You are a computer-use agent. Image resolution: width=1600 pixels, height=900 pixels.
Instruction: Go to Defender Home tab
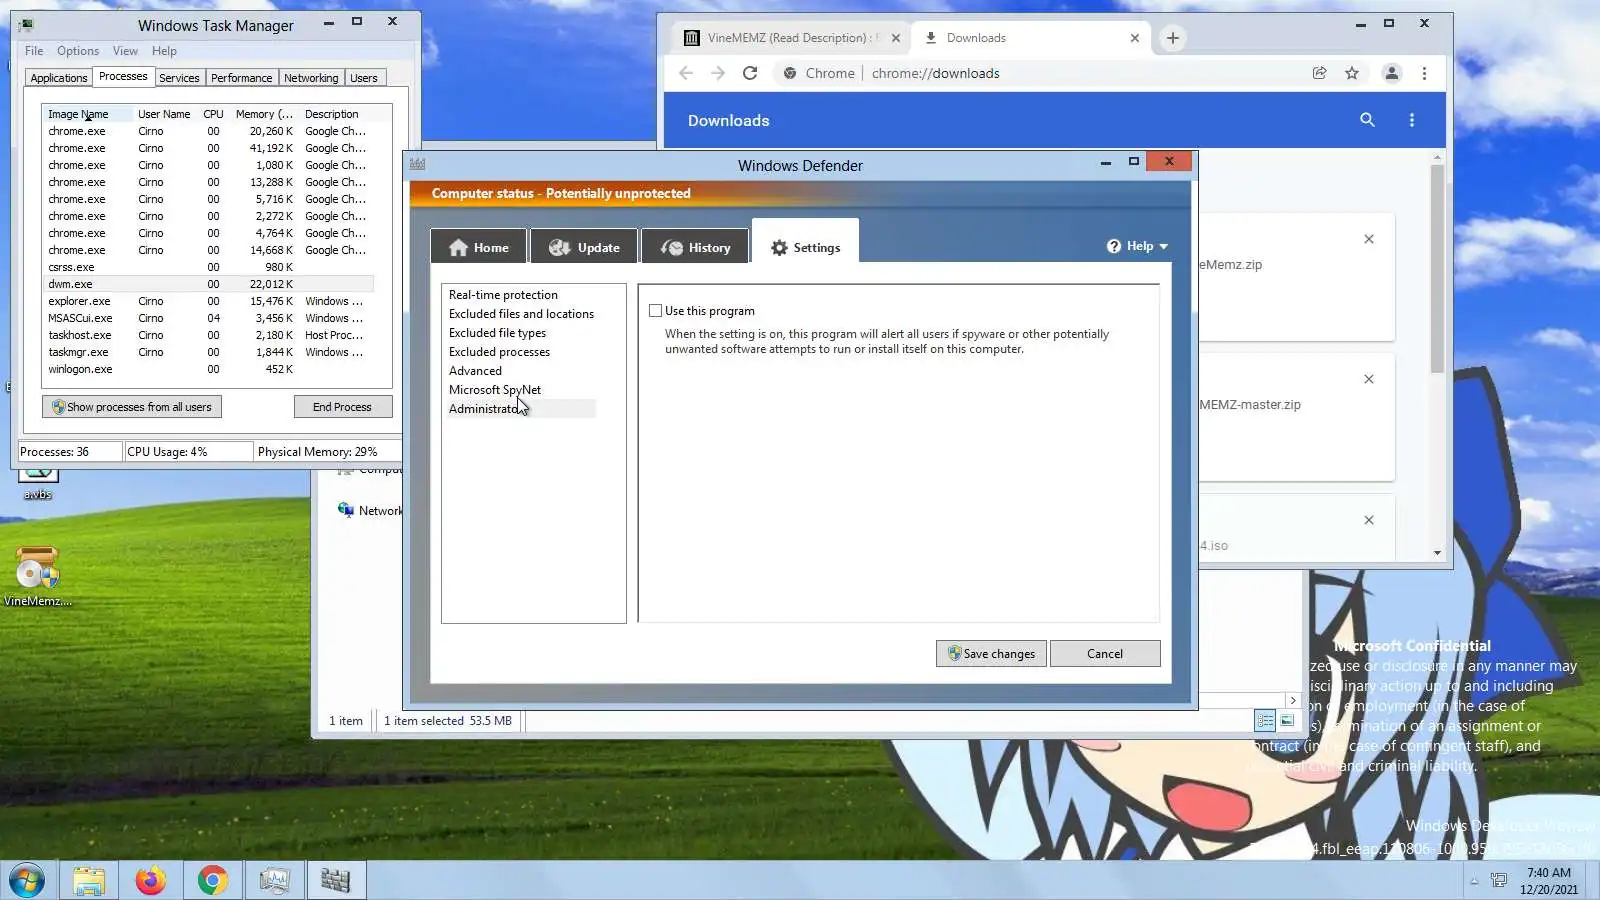click(x=479, y=247)
